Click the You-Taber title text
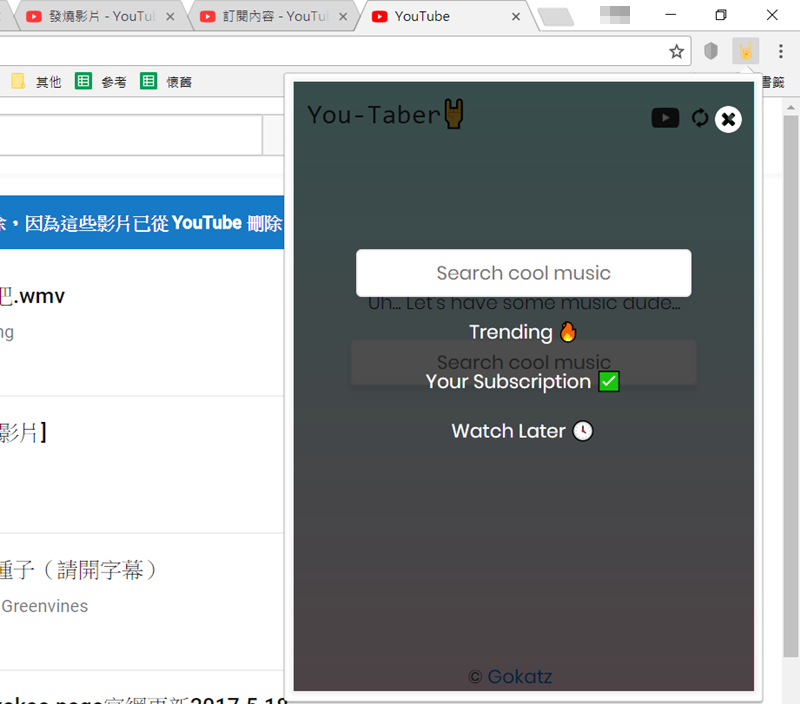This screenshot has width=800, height=704. 373,115
